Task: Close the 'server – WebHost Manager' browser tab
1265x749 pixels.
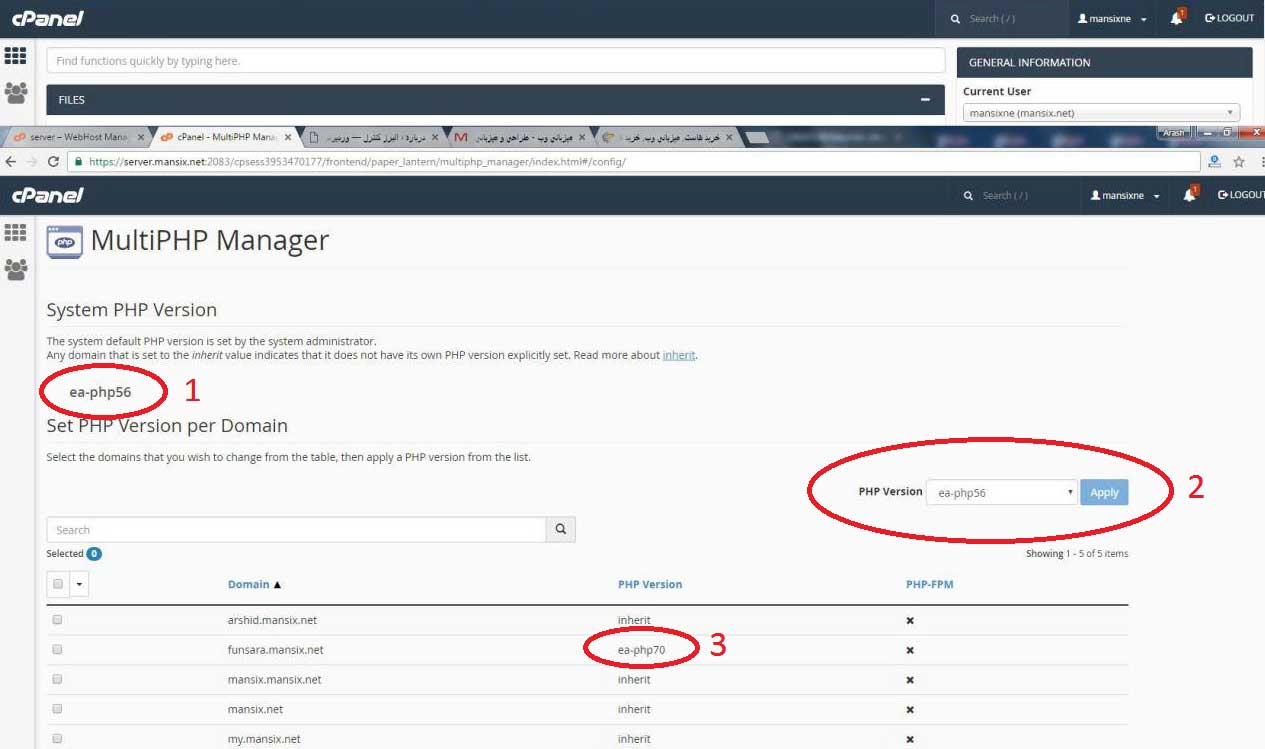Action: point(140,137)
